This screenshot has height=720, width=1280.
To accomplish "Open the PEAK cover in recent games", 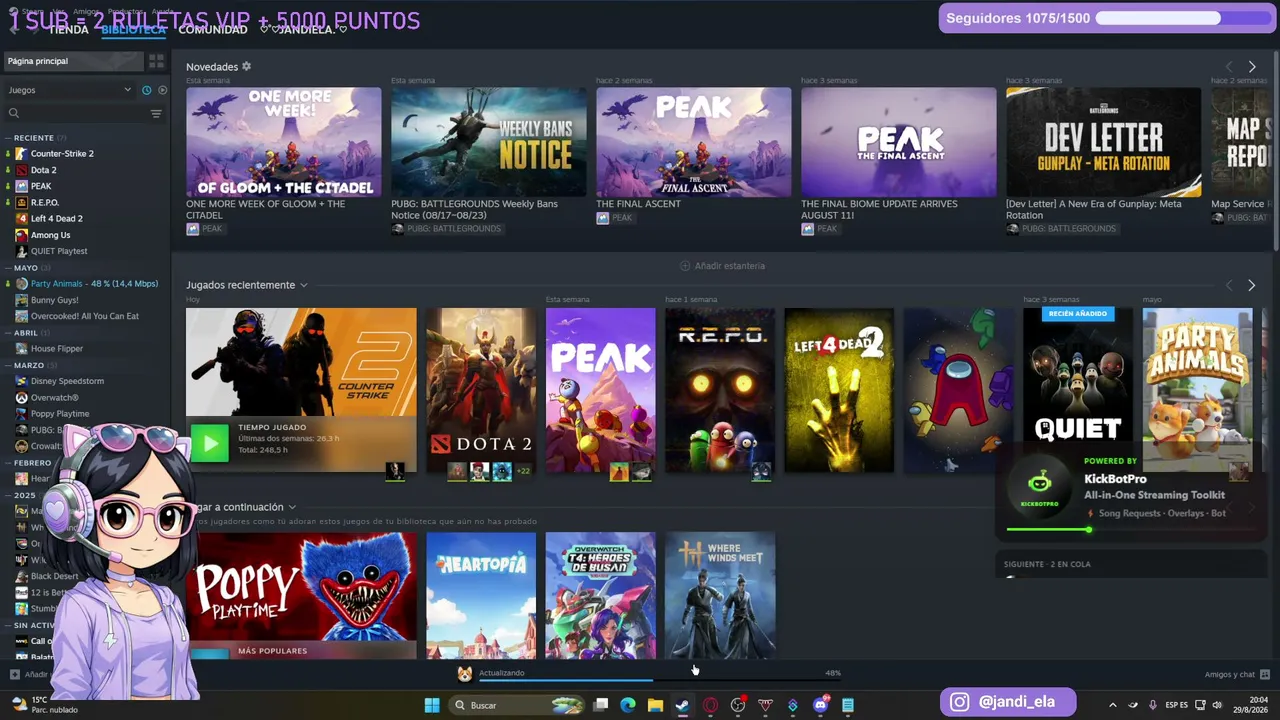I will [x=601, y=389].
